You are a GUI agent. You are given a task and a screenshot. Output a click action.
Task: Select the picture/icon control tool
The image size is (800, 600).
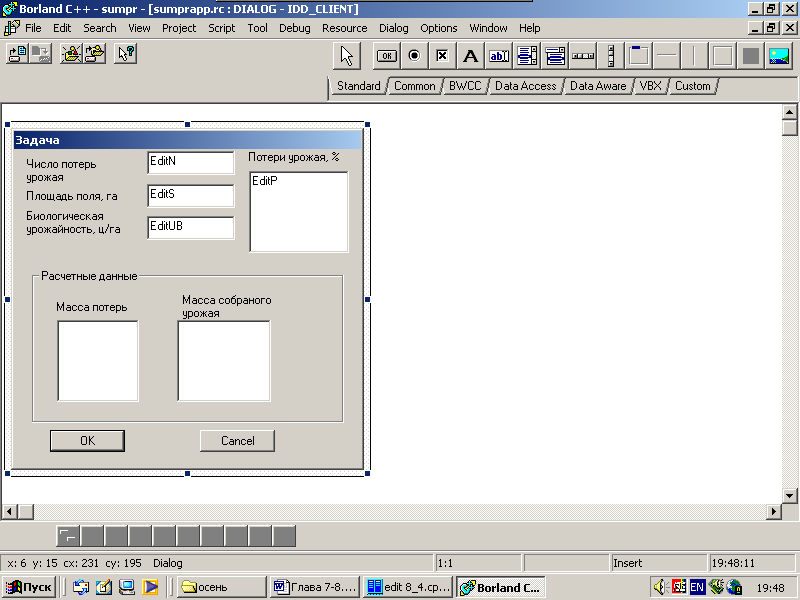[x=779, y=56]
